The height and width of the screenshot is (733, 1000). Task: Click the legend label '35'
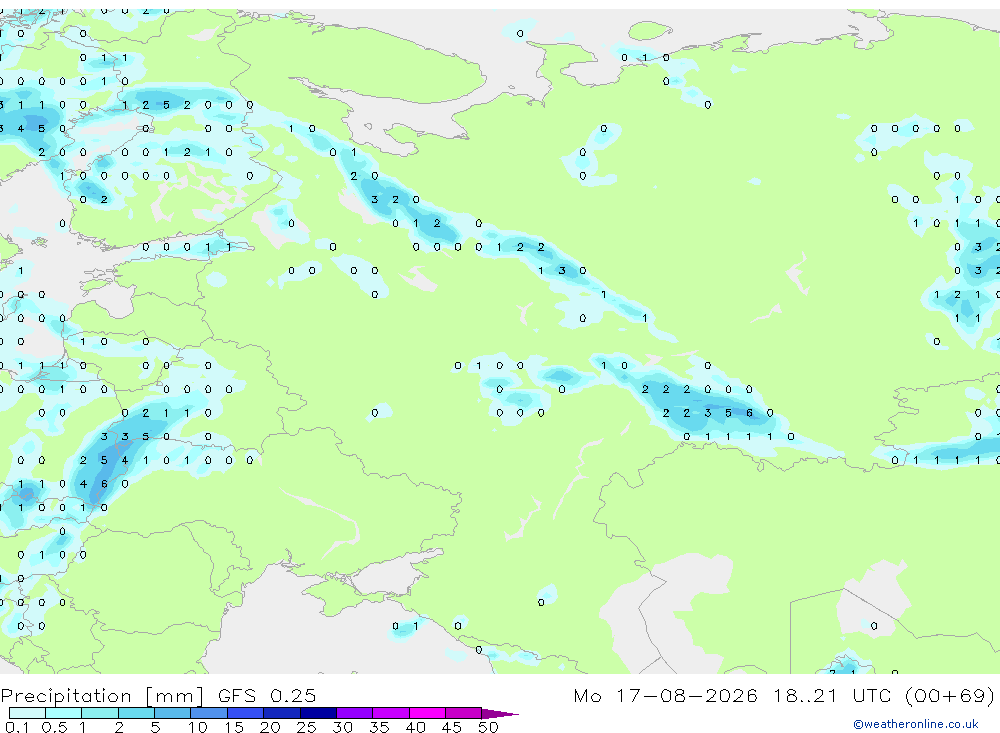coord(379,727)
